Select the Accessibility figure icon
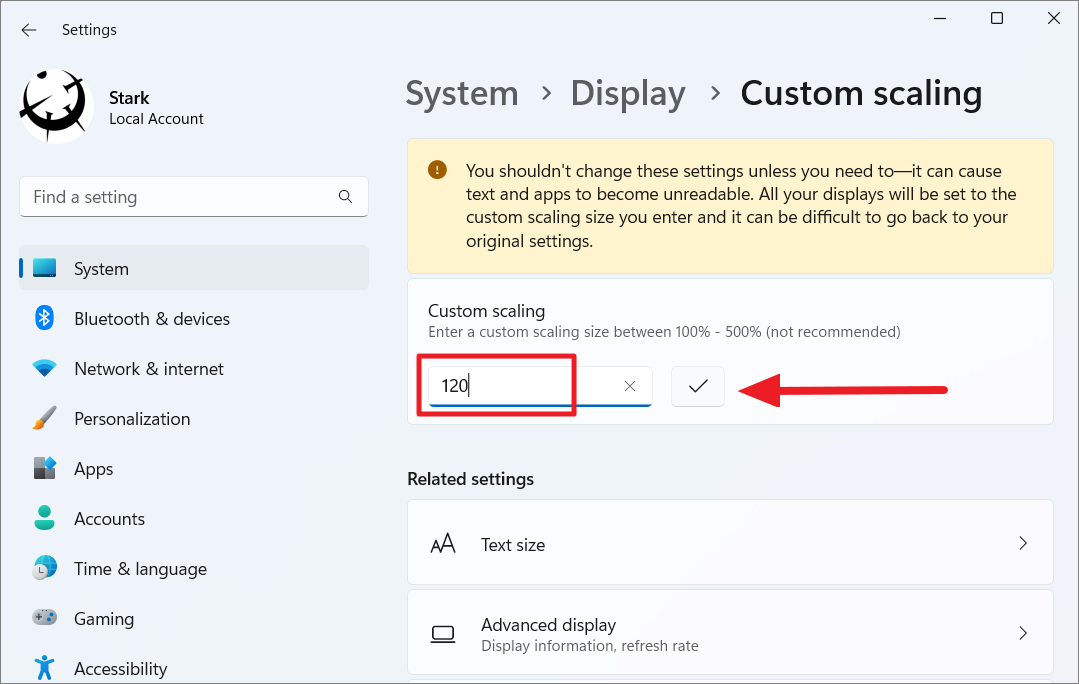This screenshot has width=1079, height=684. pos(44,667)
